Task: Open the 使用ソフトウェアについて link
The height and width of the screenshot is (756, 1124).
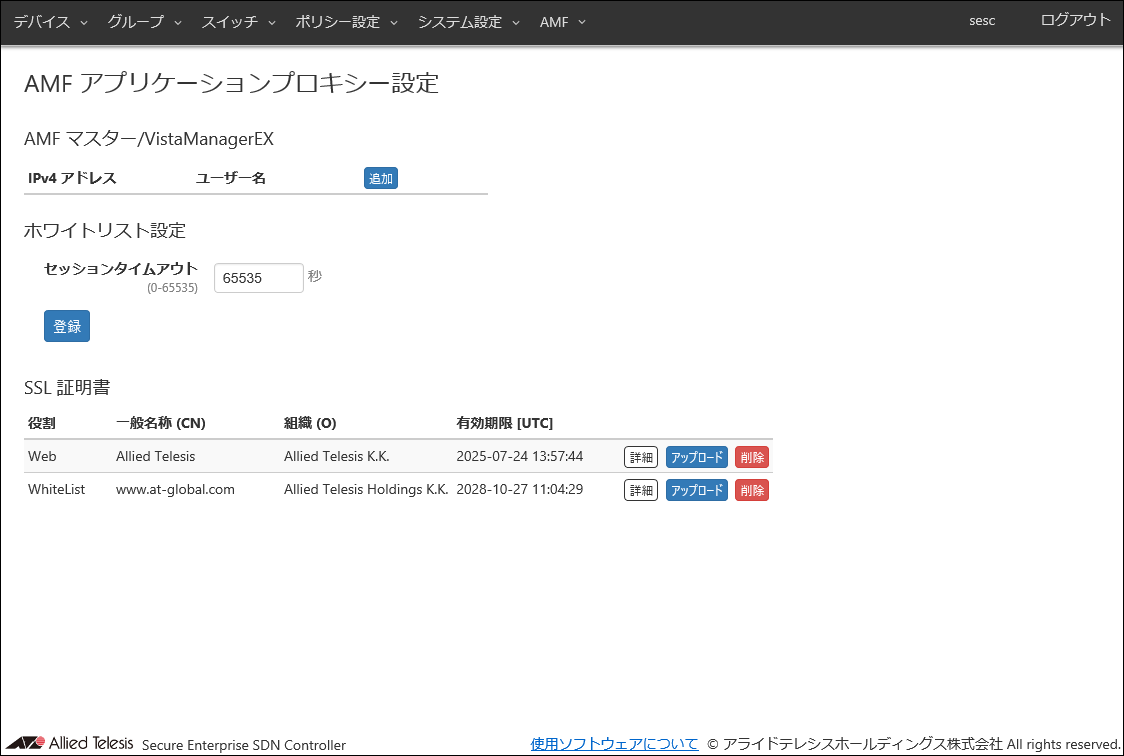Action: click(x=614, y=744)
